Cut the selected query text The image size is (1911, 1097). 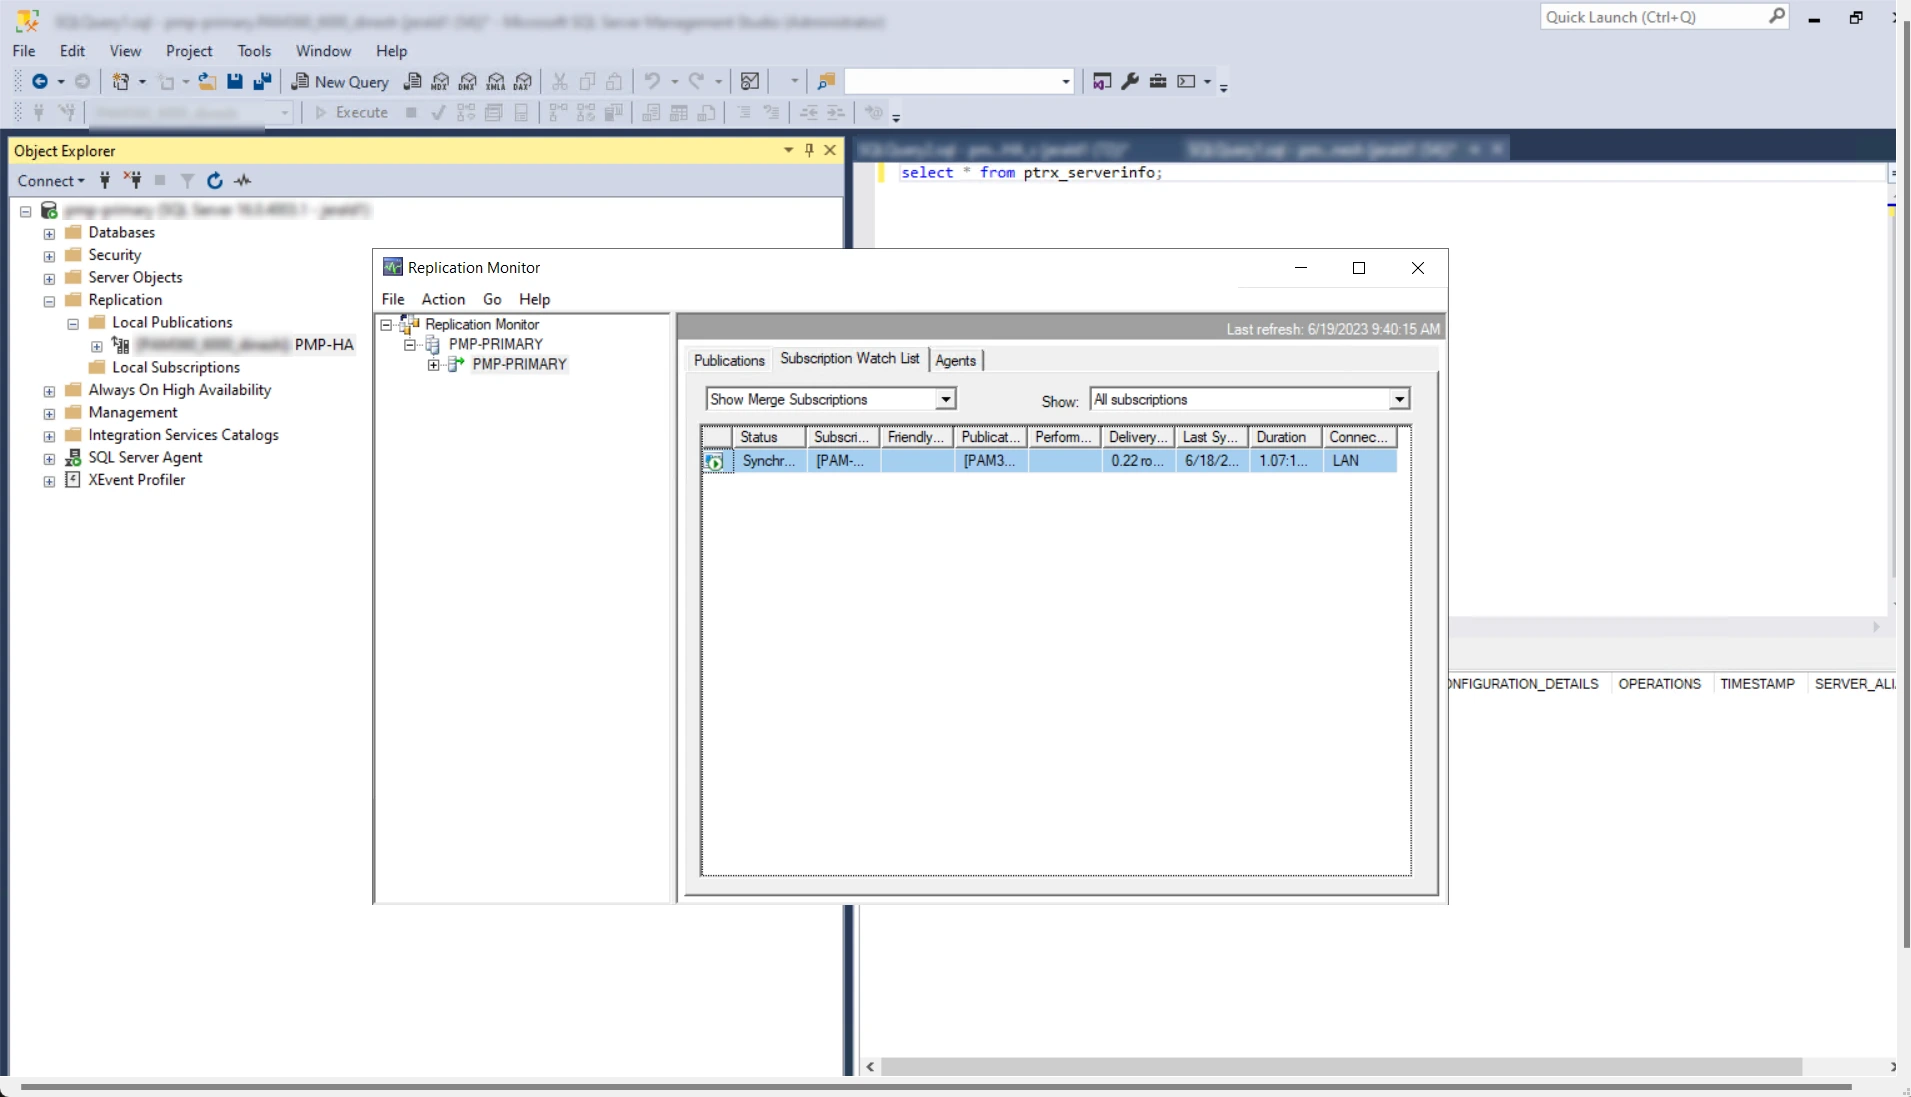(561, 82)
